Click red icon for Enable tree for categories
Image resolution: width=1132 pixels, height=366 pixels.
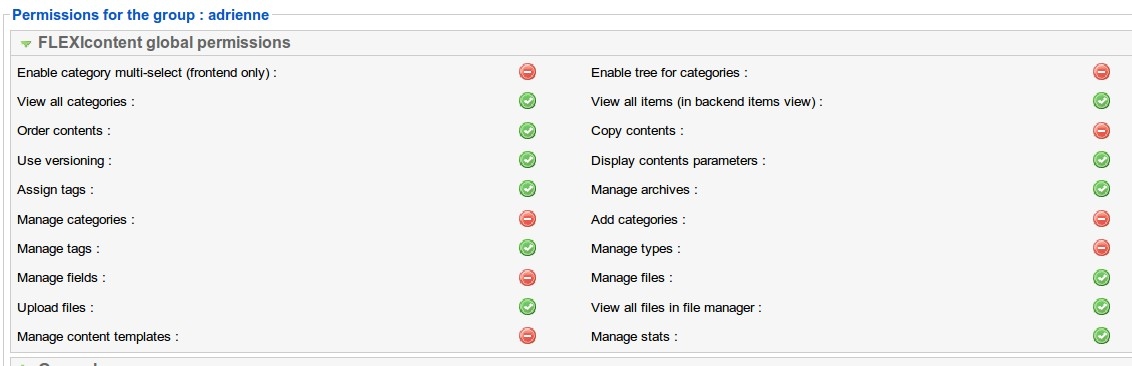pos(1101,71)
